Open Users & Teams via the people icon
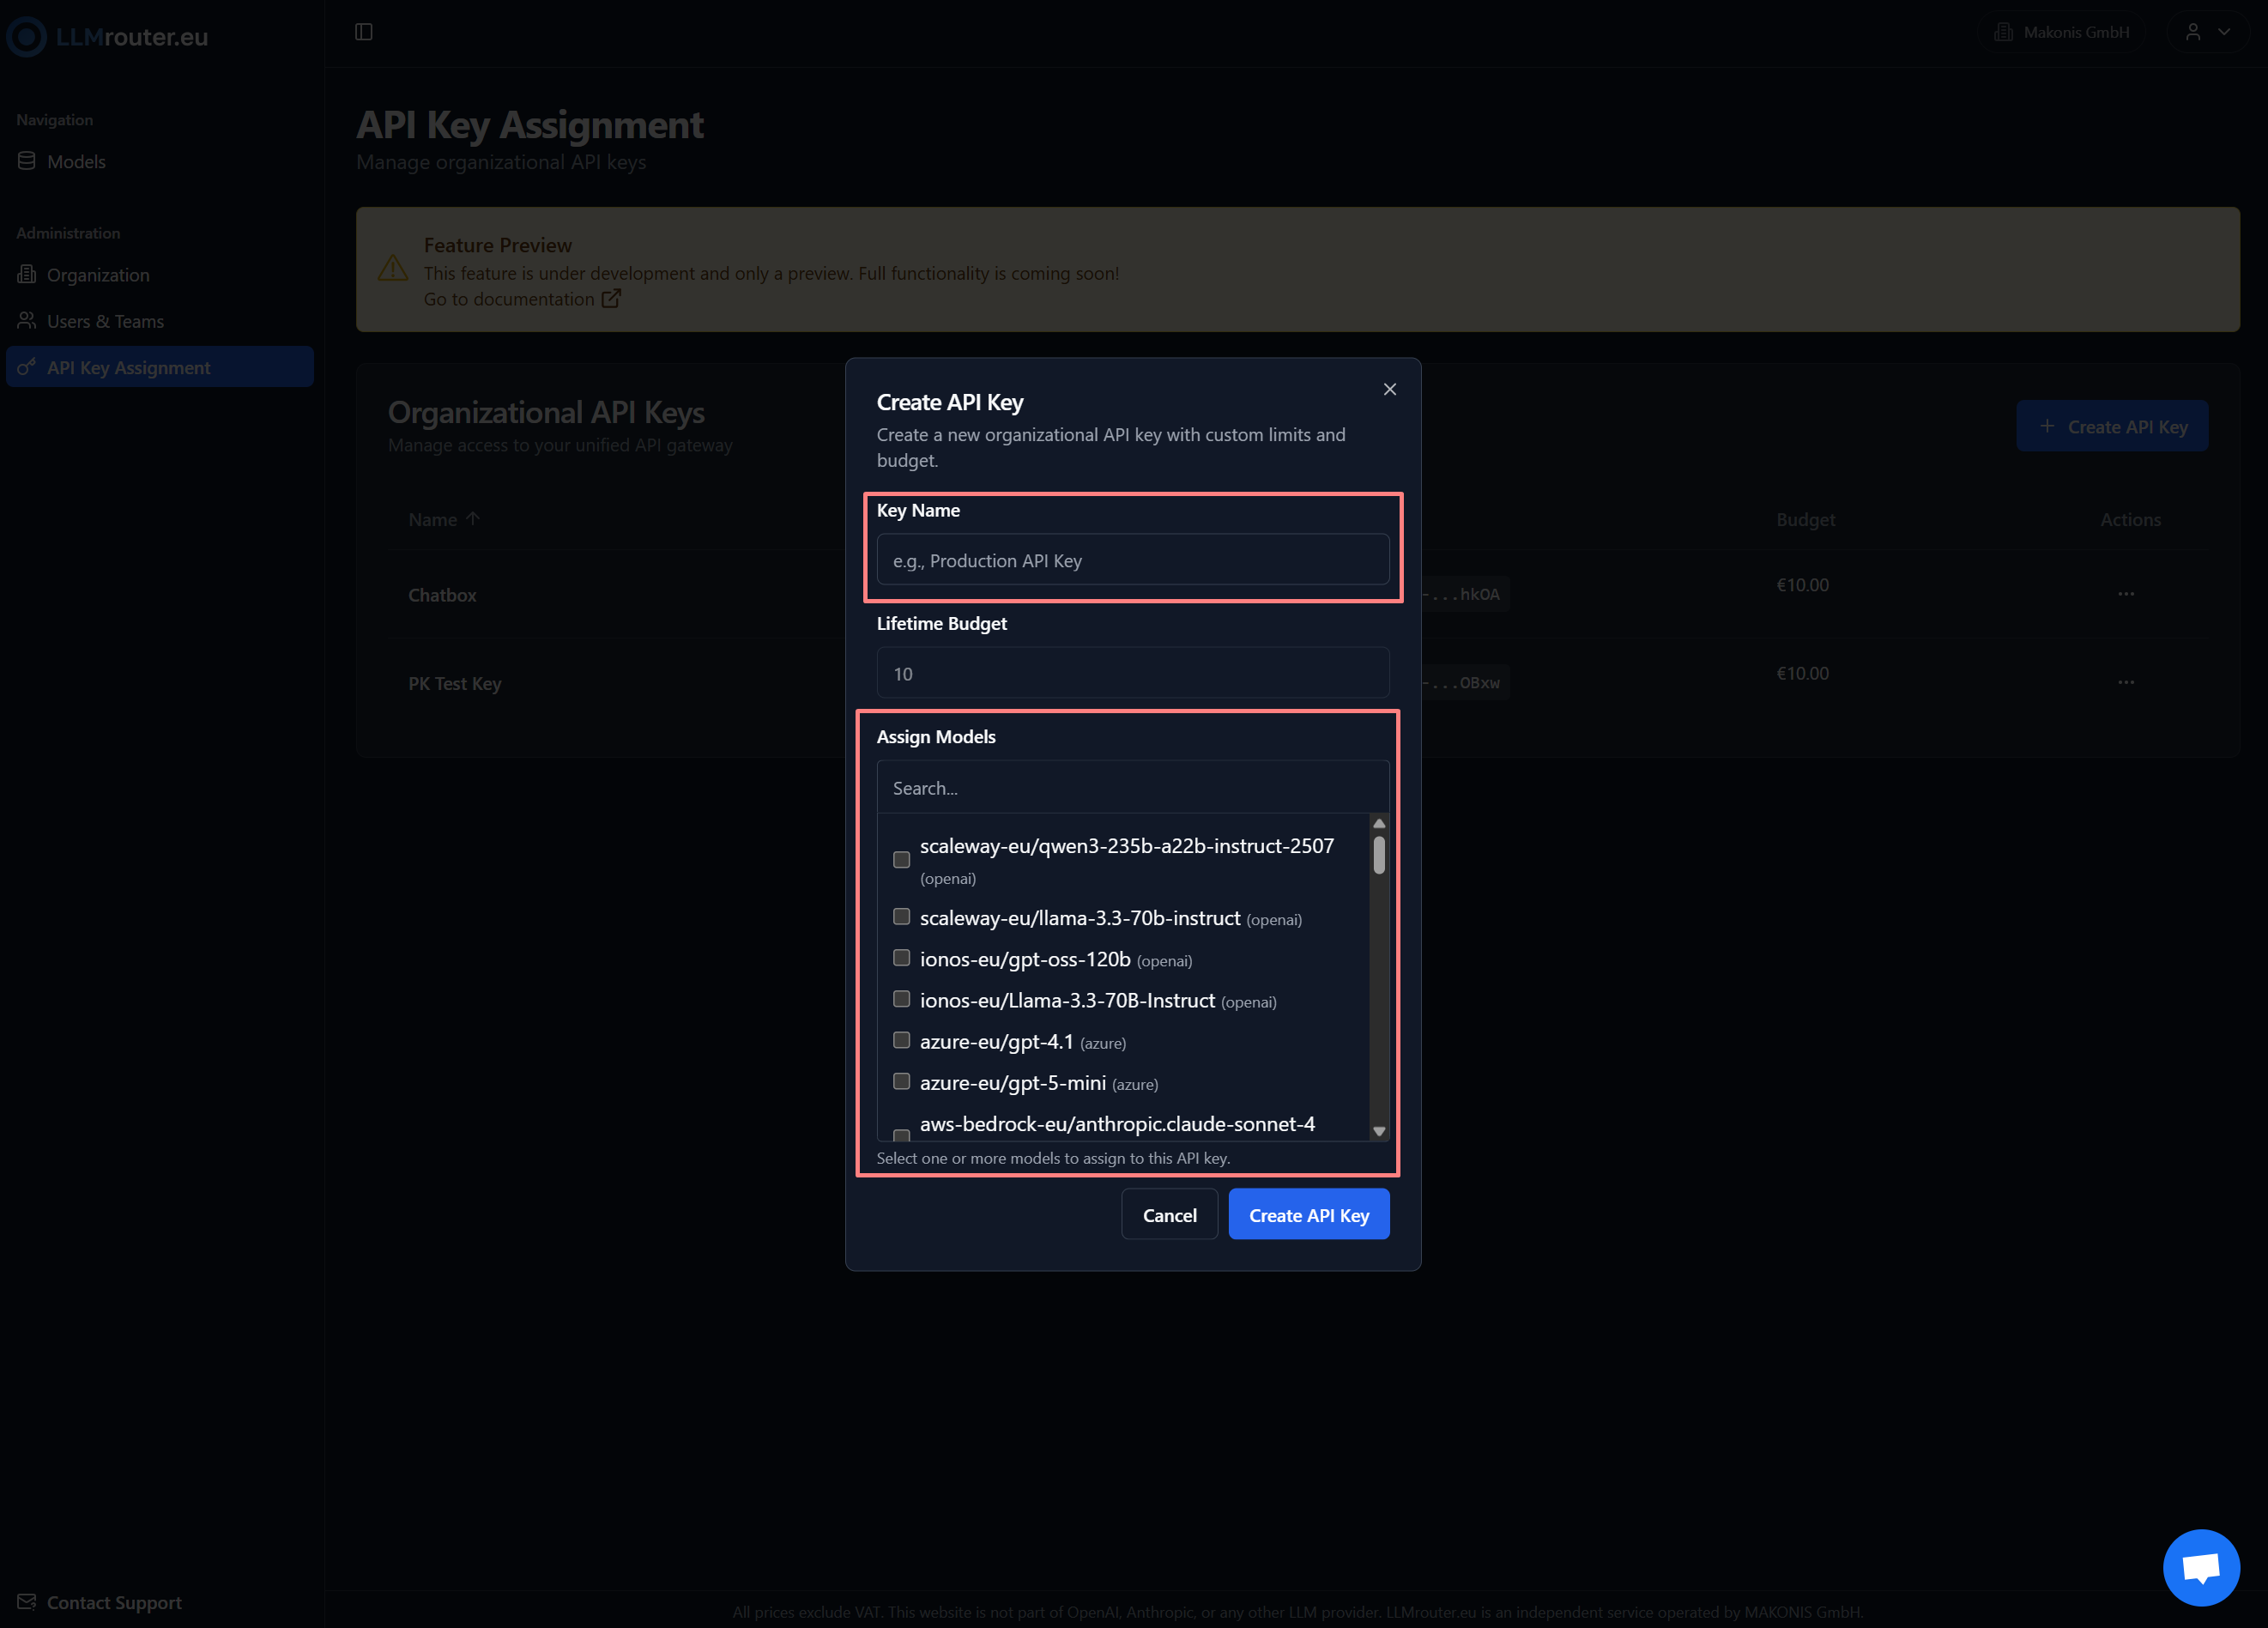This screenshot has width=2268, height=1628. click(x=27, y=320)
